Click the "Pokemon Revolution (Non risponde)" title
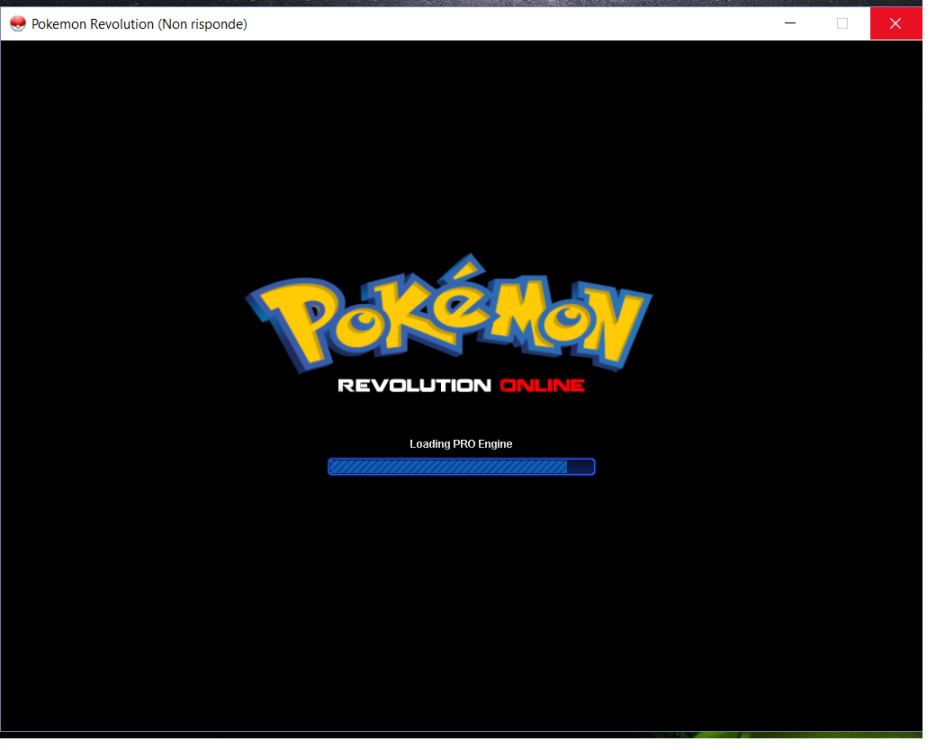 (x=139, y=24)
